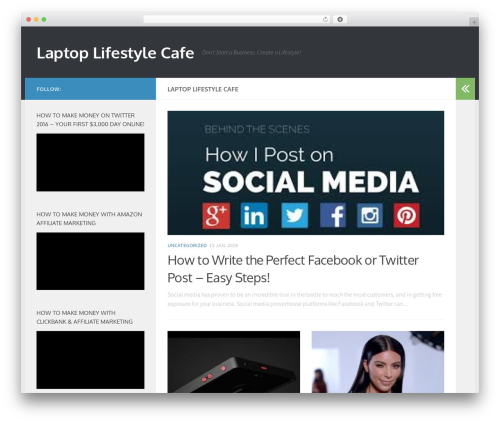Click the 15 Jan 2016 post date
500x423 pixels.
coord(223,245)
